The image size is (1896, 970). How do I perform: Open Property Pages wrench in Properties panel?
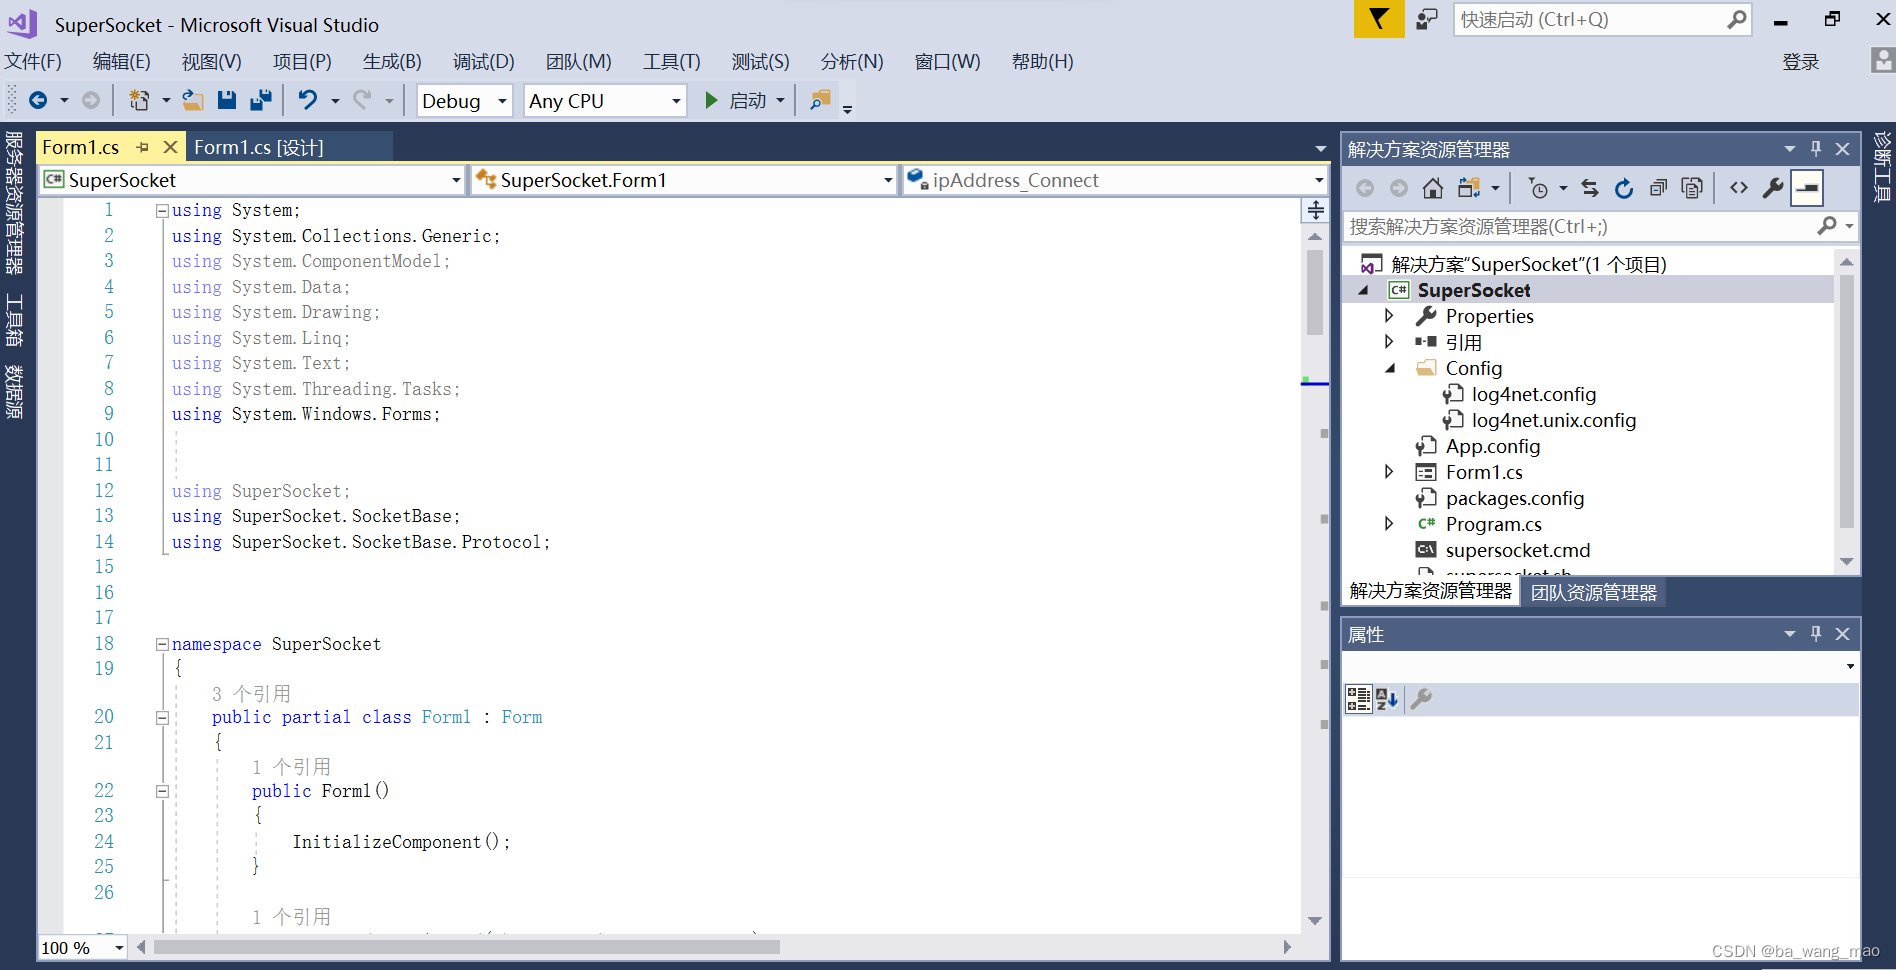coord(1421,699)
